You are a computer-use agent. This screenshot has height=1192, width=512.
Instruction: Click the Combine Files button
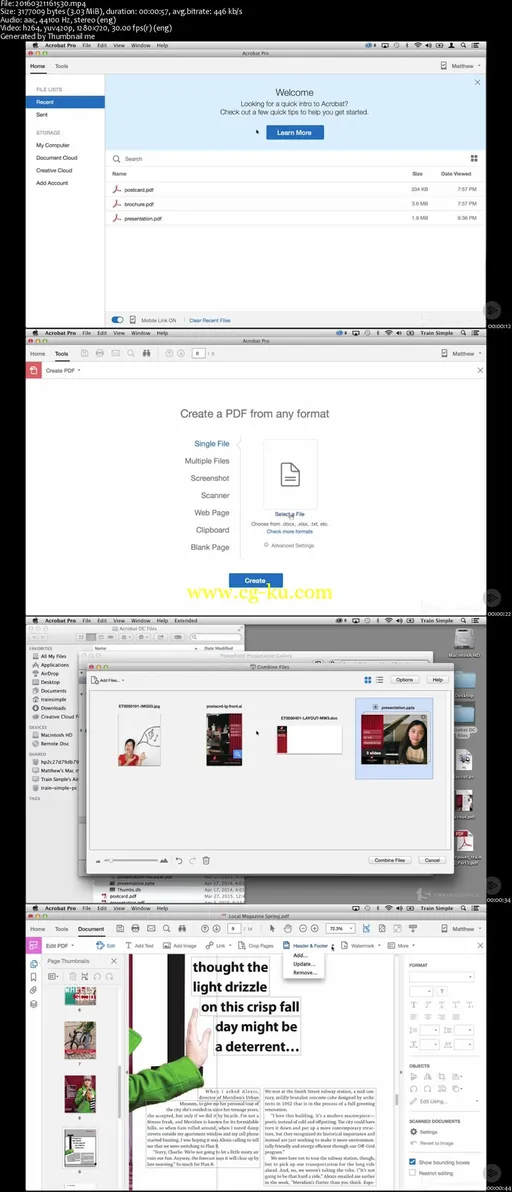coord(390,860)
